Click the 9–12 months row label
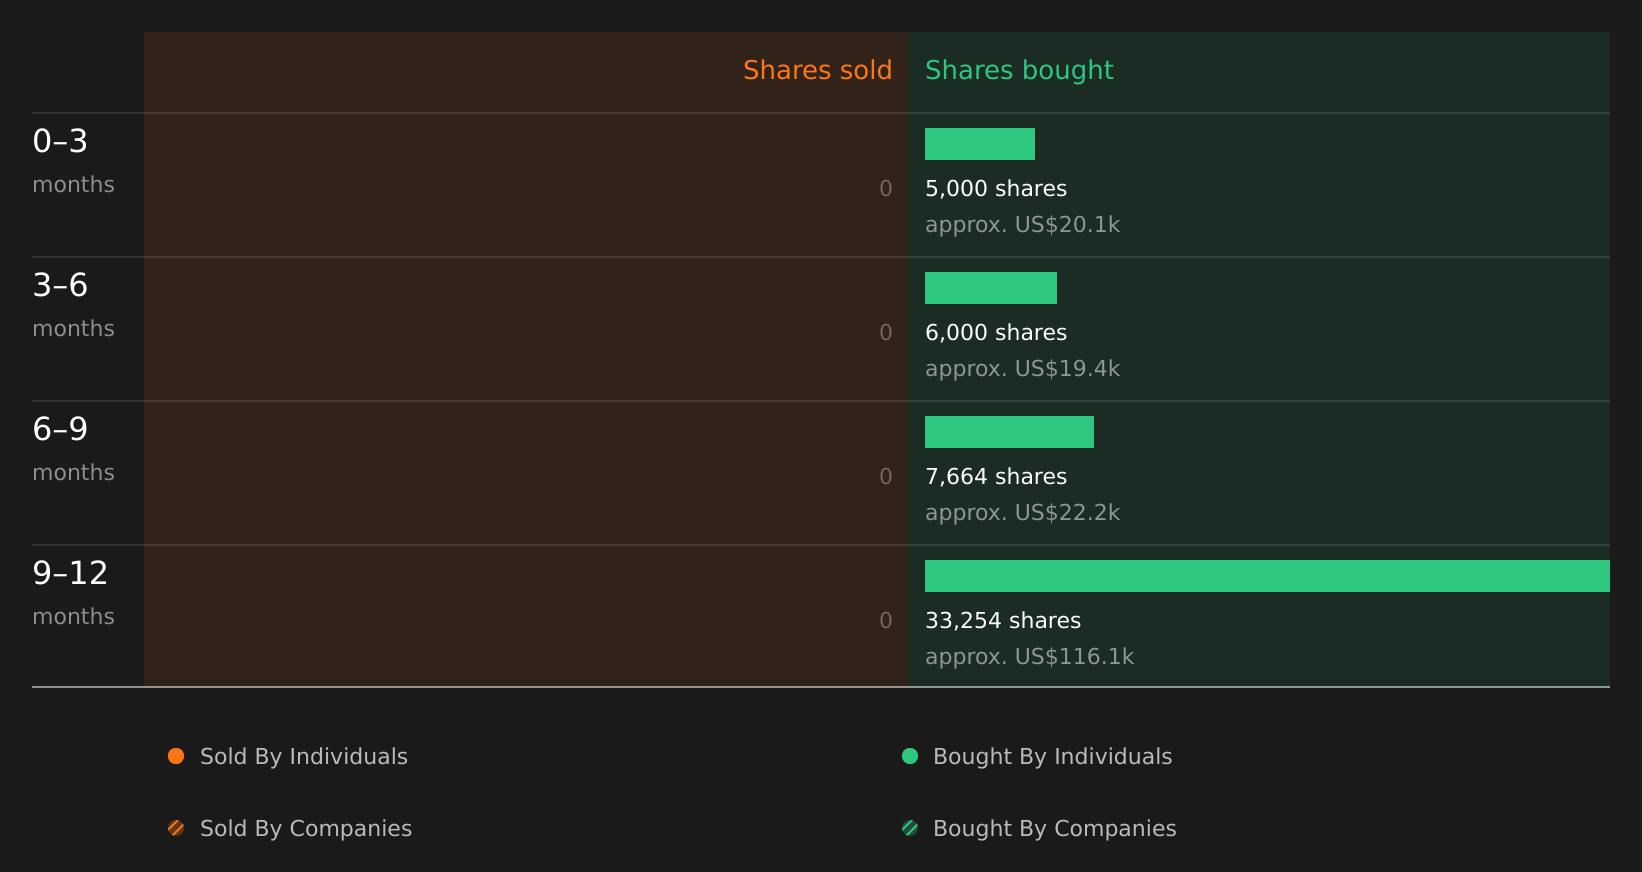 (x=73, y=593)
